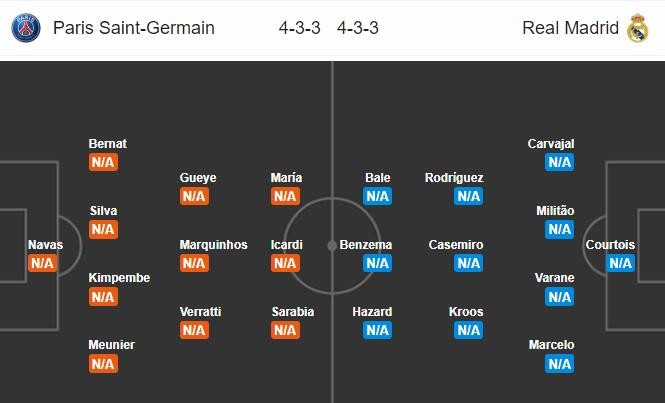
Task: Select the rating badge under Casemiro
Action: pyautogui.click(x=469, y=263)
